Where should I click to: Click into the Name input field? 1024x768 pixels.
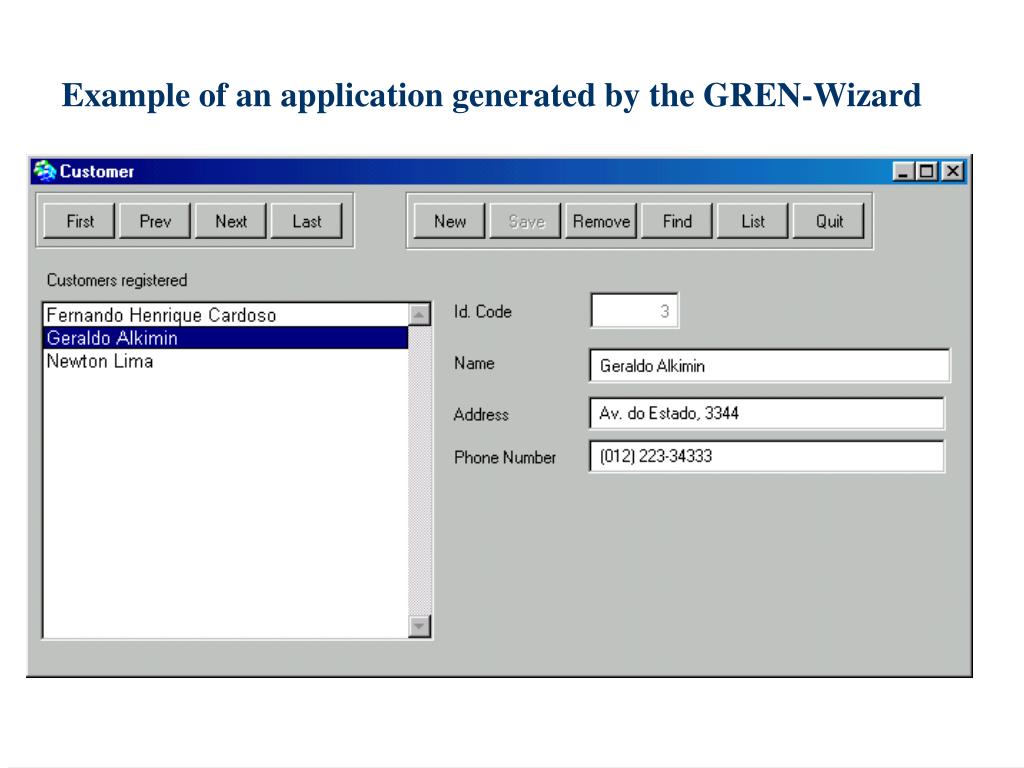pyautogui.click(x=769, y=366)
